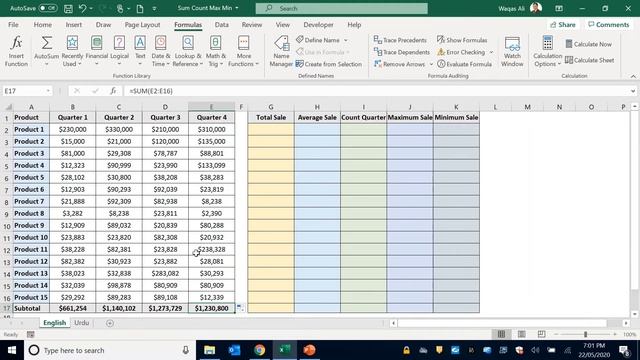Switch to Normal view in status bar
The width and height of the screenshot is (640, 360).
point(501,334)
